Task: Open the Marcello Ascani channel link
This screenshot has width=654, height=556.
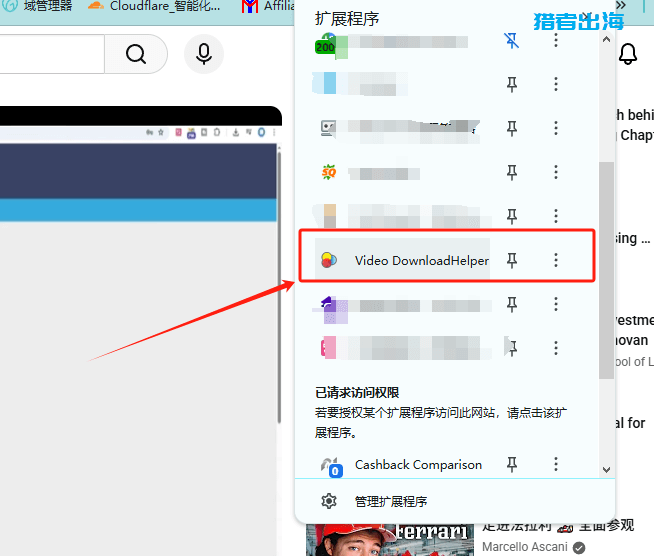Action: tap(525, 546)
